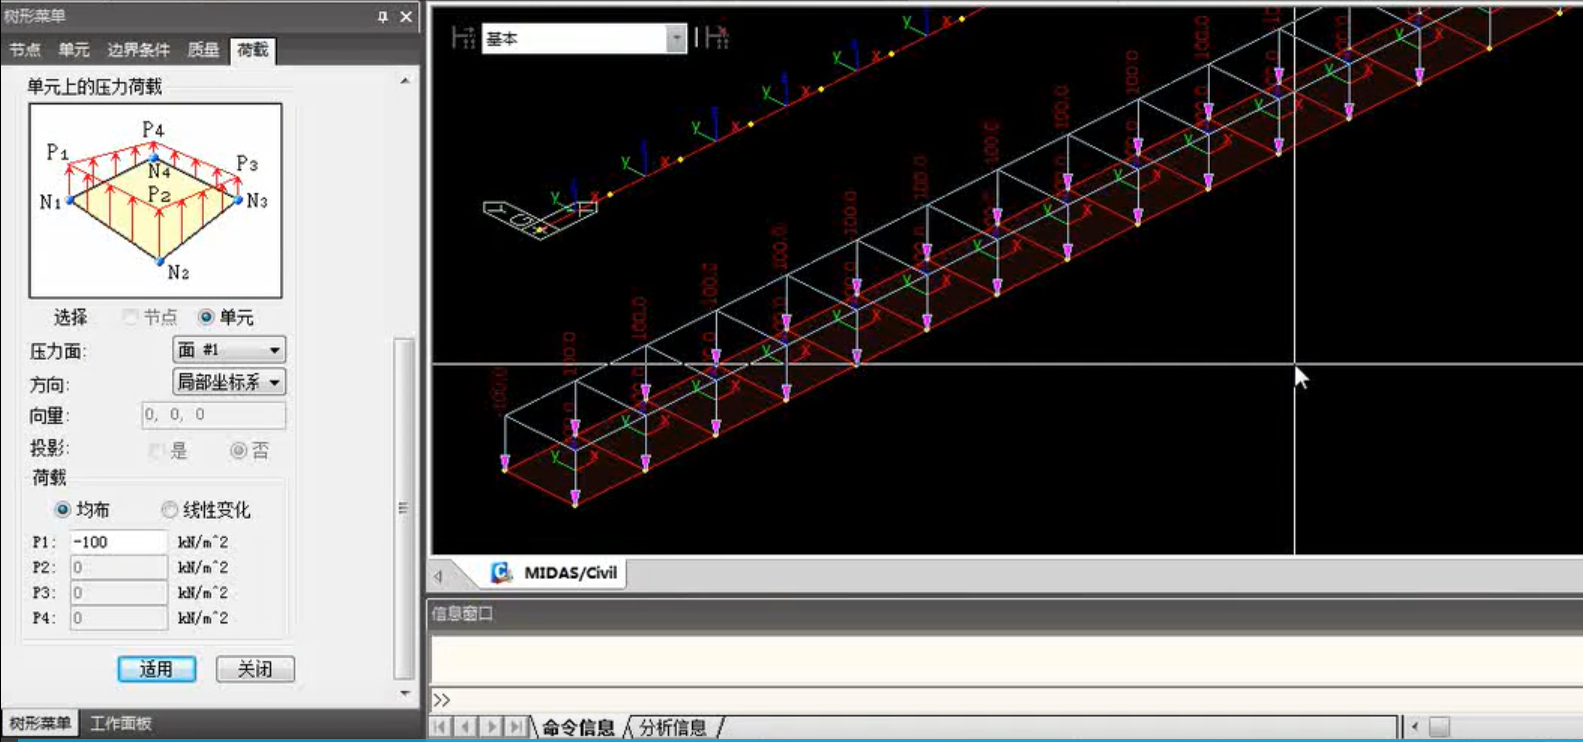Click the P3 load value field

click(x=118, y=593)
